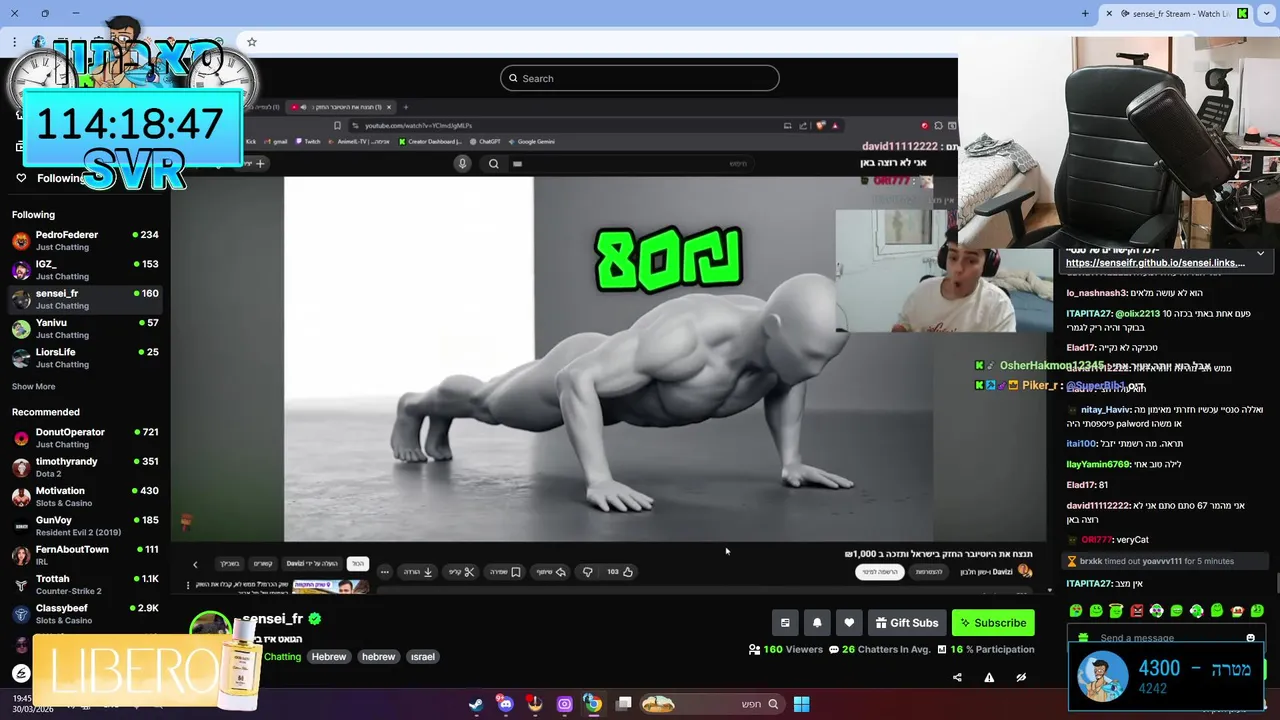
Task: Click the Gift Subs button
Action: tap(907, 623)
